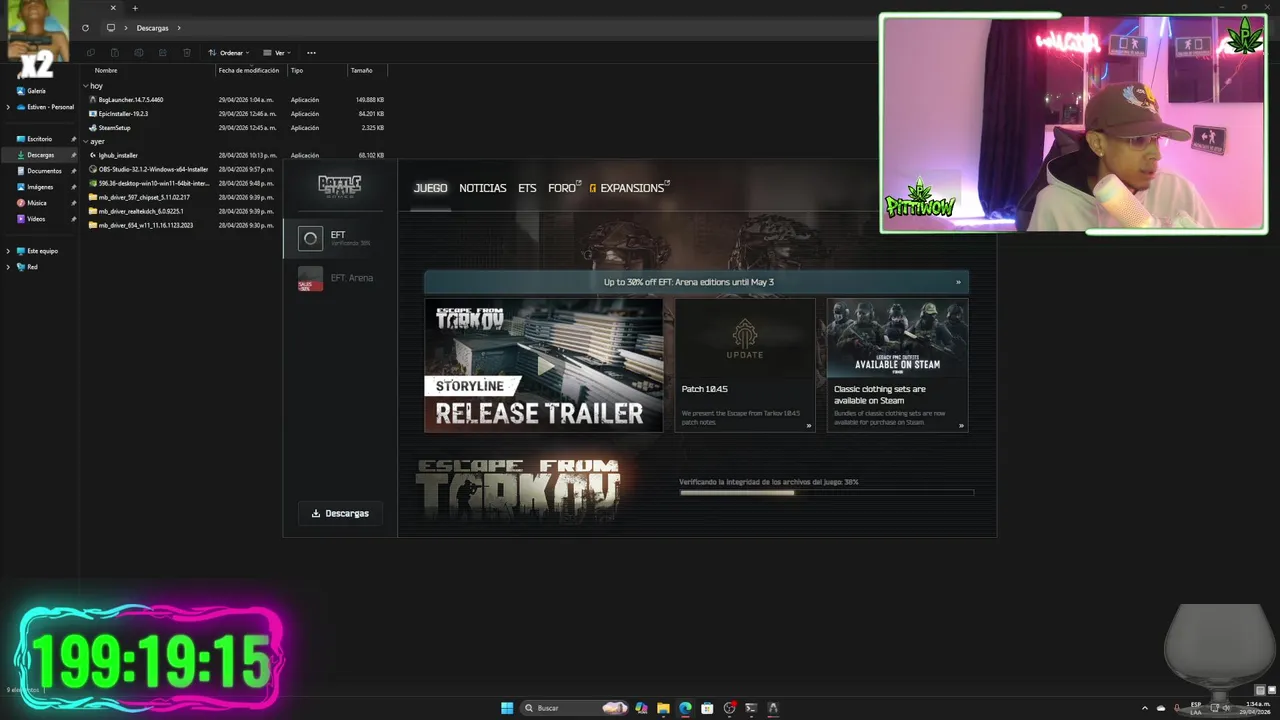Click the share icon in Explorer toolbar
Image resolution: width=1280 pixels, height=720 pixels.
coord(162,53)
